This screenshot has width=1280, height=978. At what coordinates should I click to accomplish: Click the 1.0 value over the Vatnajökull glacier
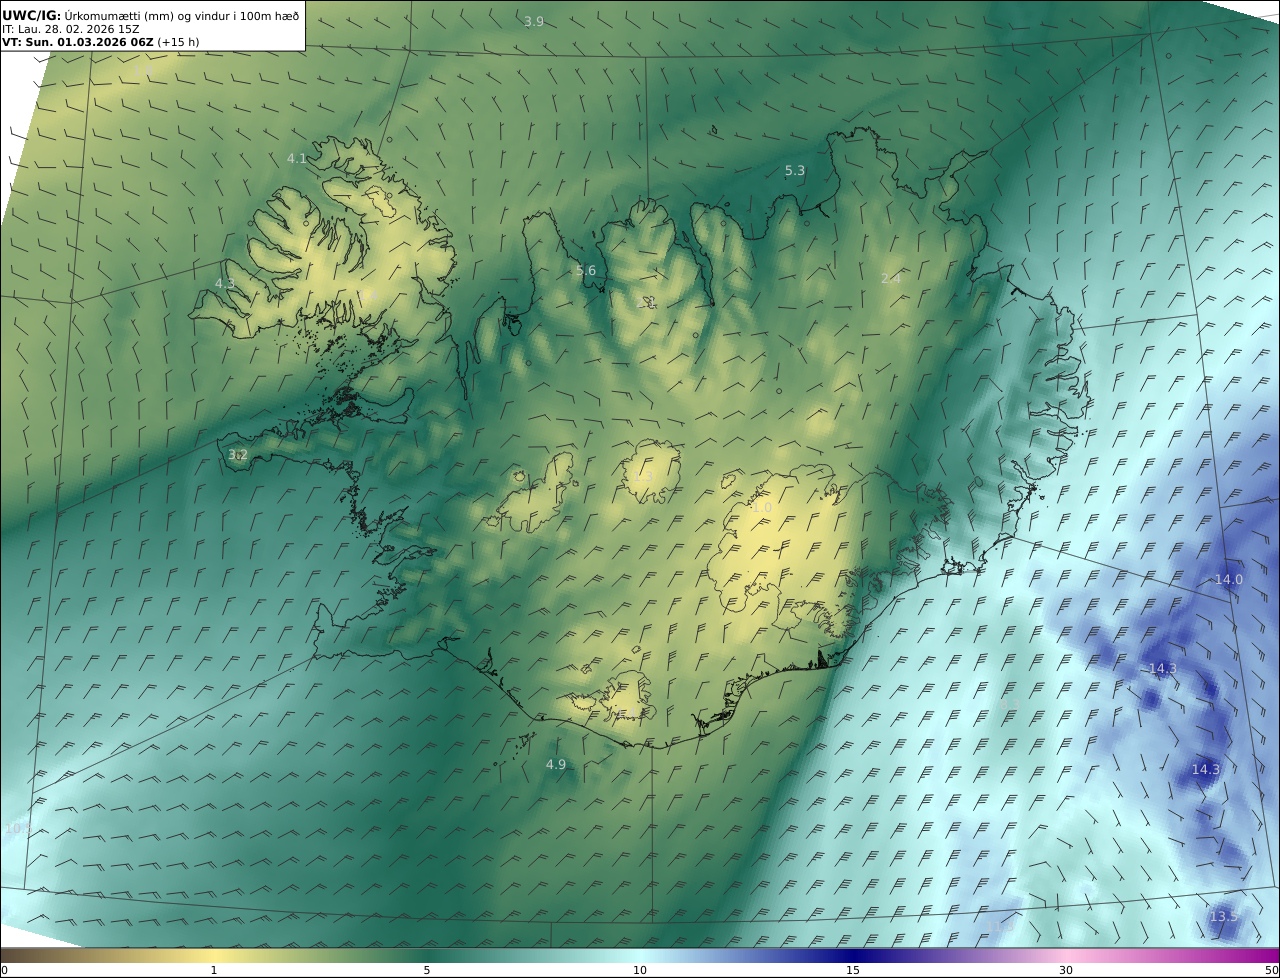point(762,508)
